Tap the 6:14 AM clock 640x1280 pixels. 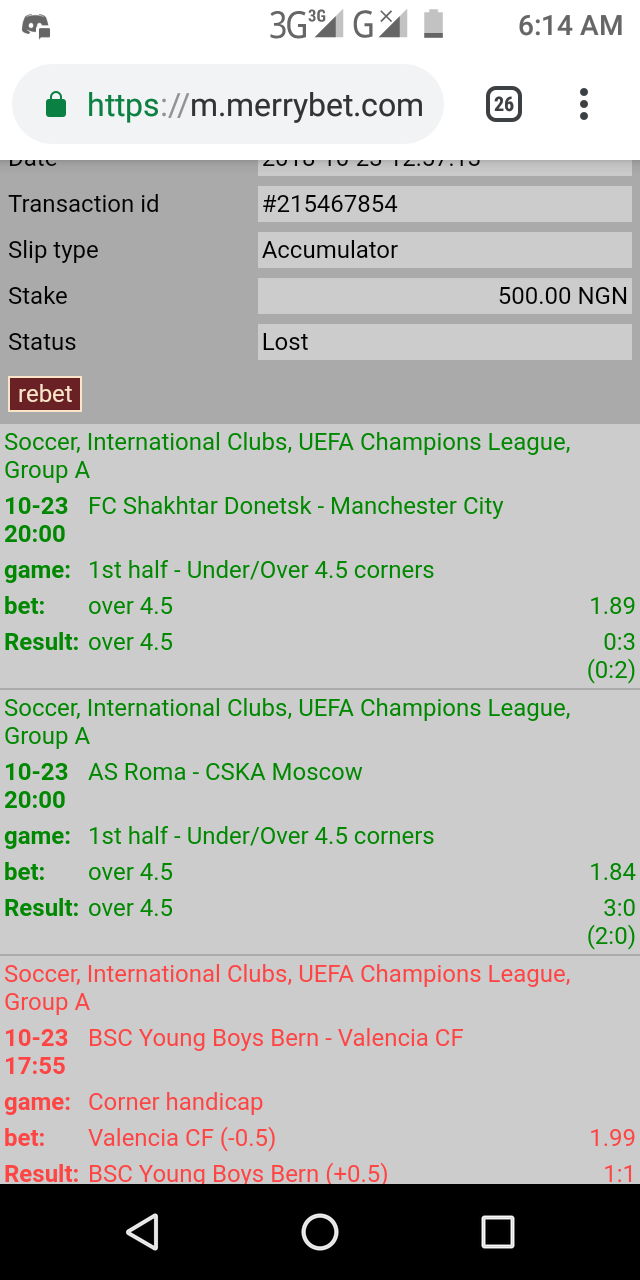point(570,25)
